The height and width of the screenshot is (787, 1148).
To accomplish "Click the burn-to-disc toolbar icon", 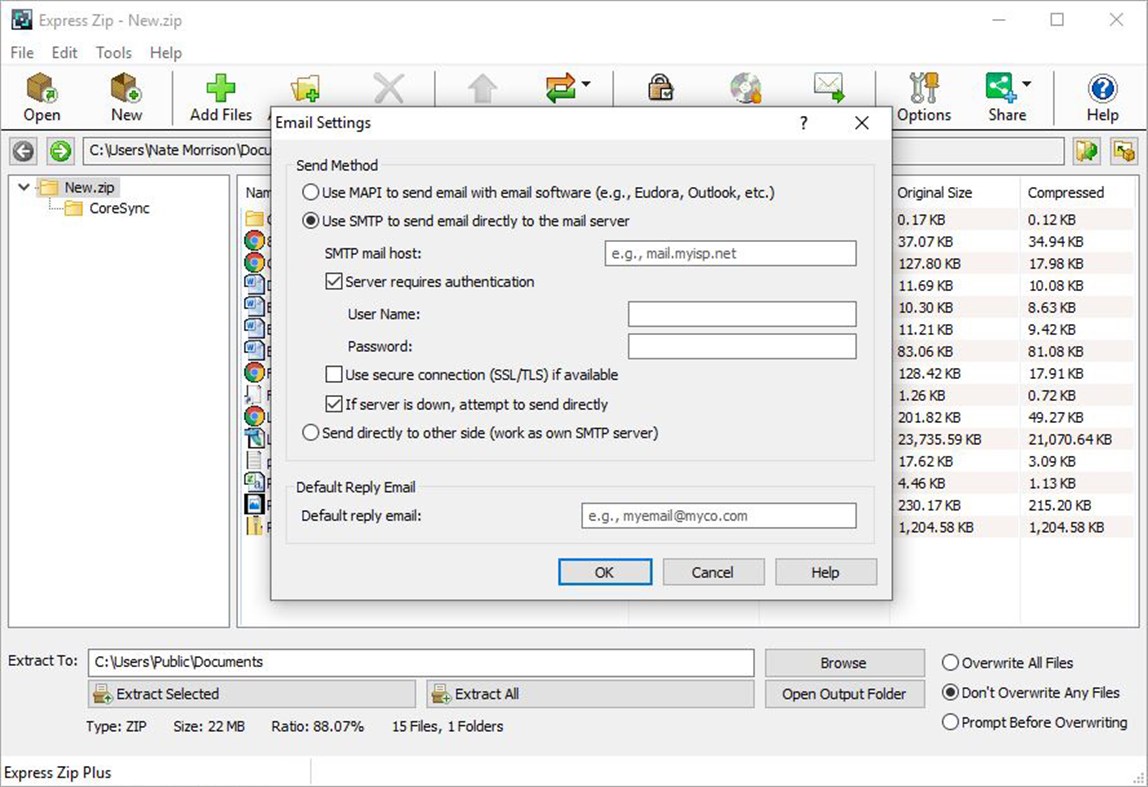I will coord(744,89).
